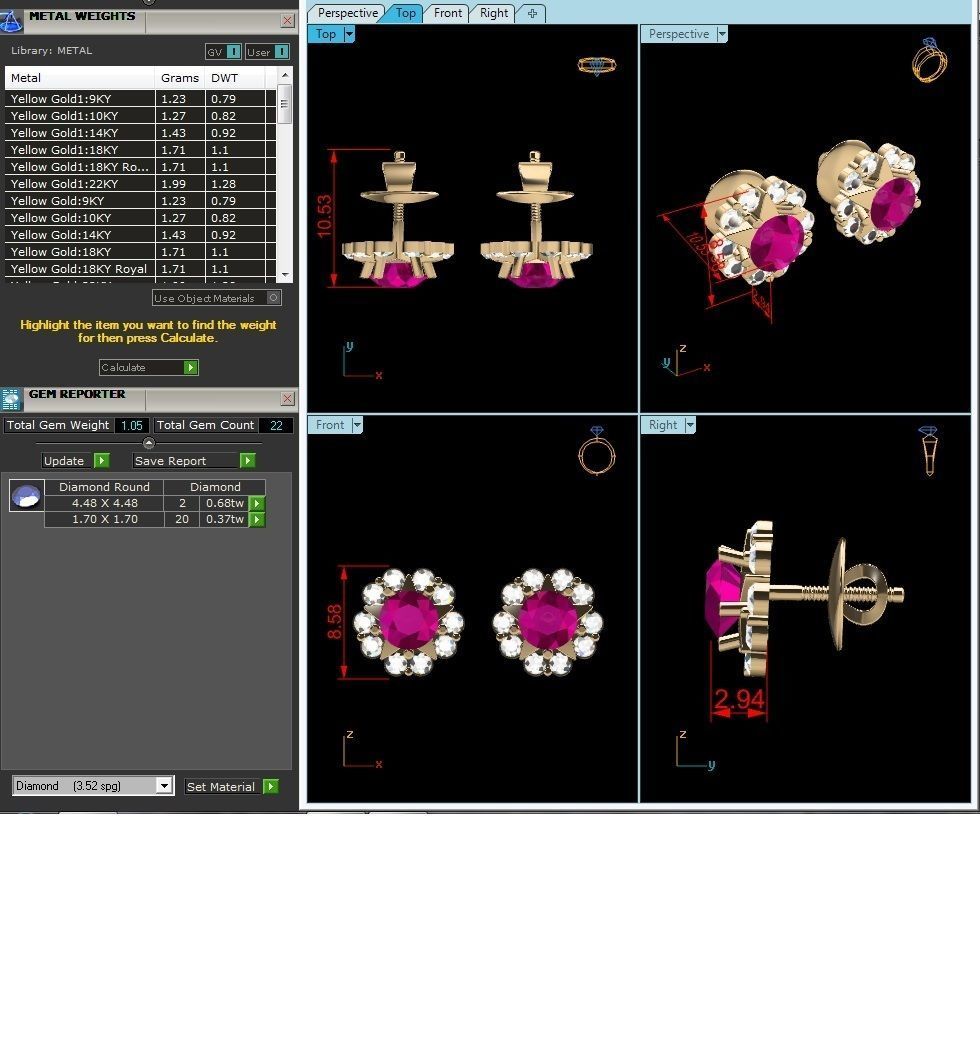Select the Yellow Gold1:18KY row
Image resolution: width=980 pixels, height=1064 pixels.
140,150
